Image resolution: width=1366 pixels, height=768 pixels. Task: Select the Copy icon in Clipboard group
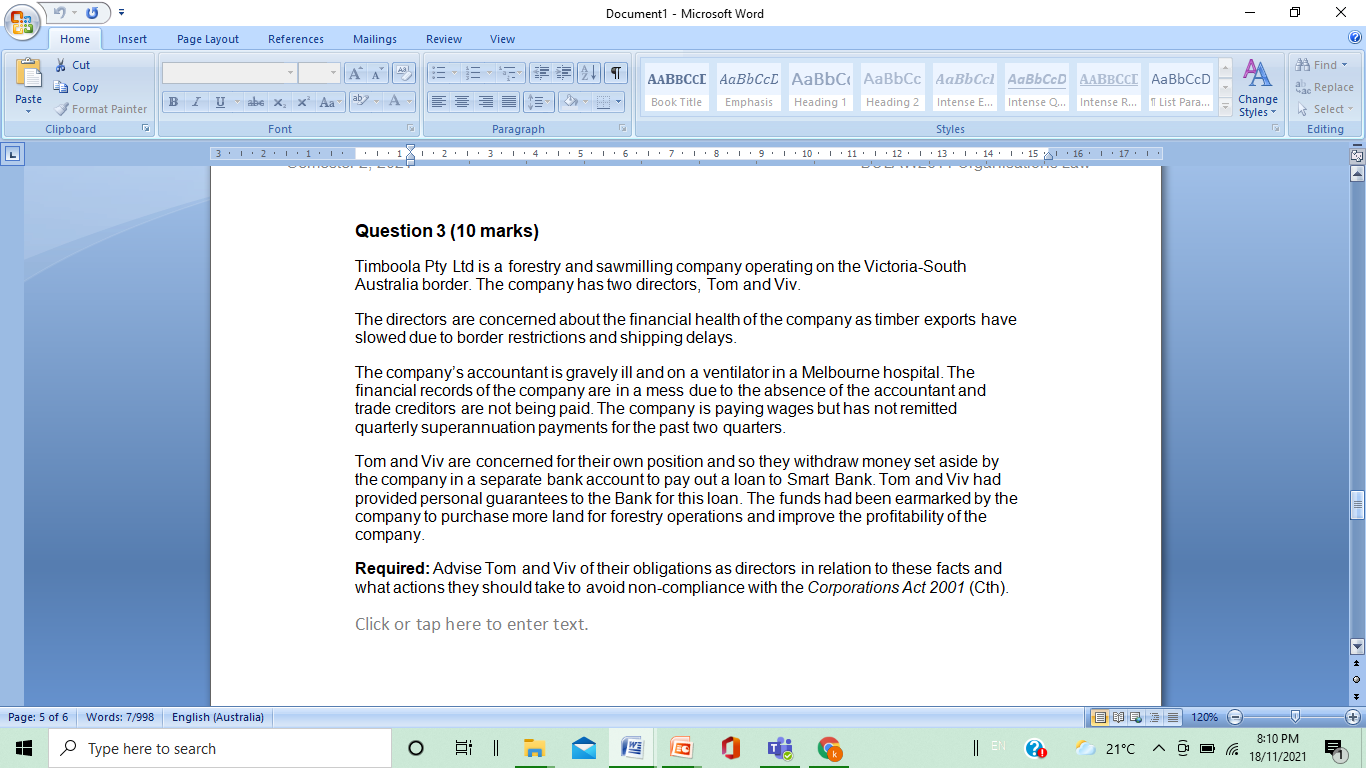click(x=62, y=87)
